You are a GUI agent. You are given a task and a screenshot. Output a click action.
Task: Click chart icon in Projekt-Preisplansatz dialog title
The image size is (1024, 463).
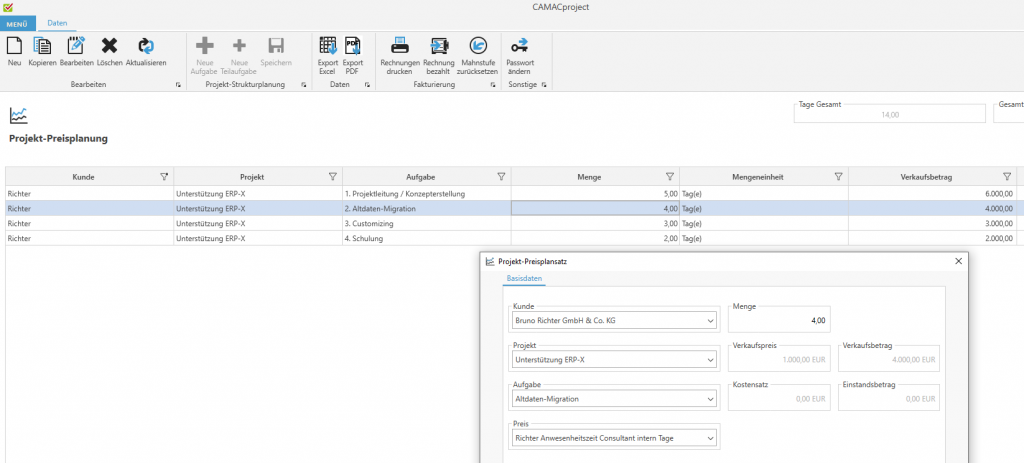[x=490, y=261]
